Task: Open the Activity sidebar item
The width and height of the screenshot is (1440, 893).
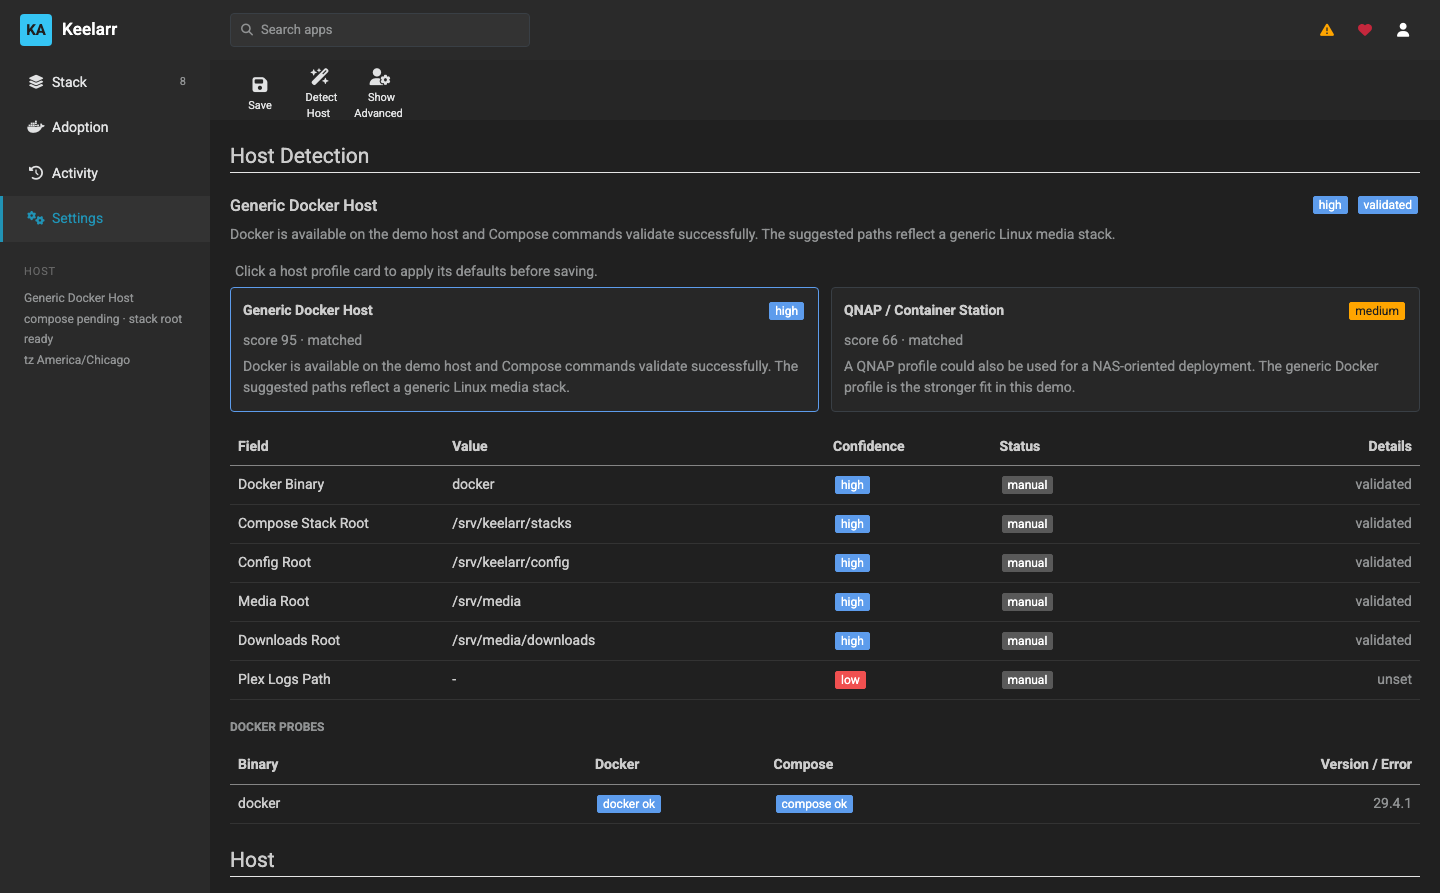Action: coord(105,173)
